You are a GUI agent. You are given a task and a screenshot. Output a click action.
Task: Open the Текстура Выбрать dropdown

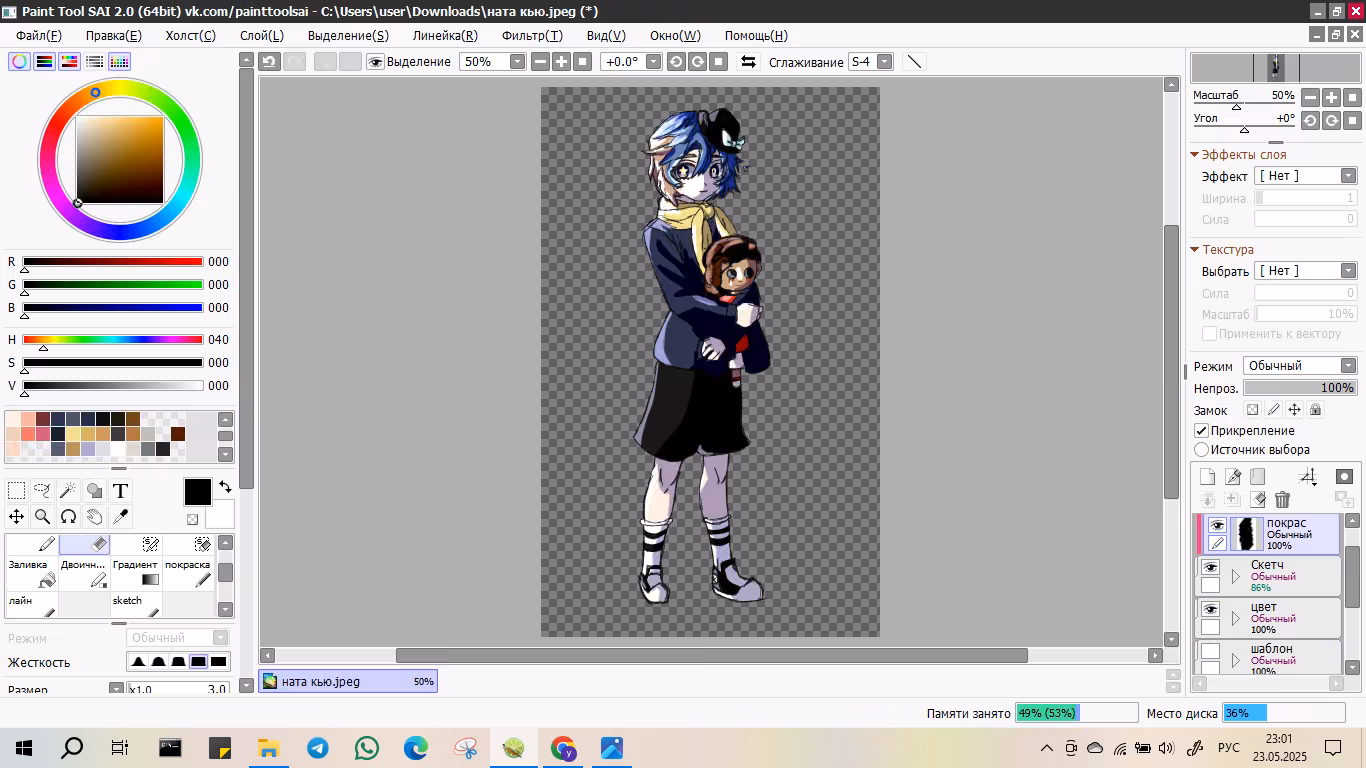pyautogui.click(x=1305, y=271)
